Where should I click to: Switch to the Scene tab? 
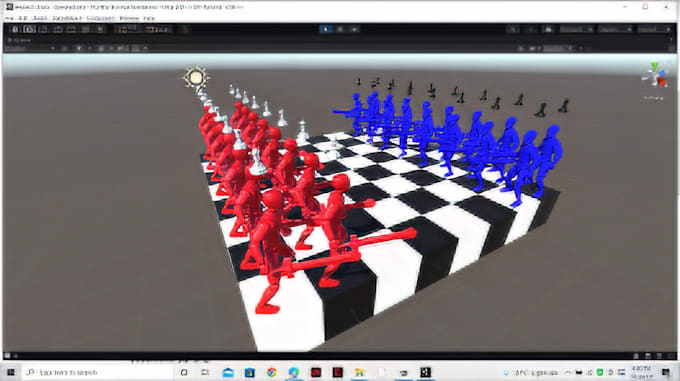(x=20, y=40)
